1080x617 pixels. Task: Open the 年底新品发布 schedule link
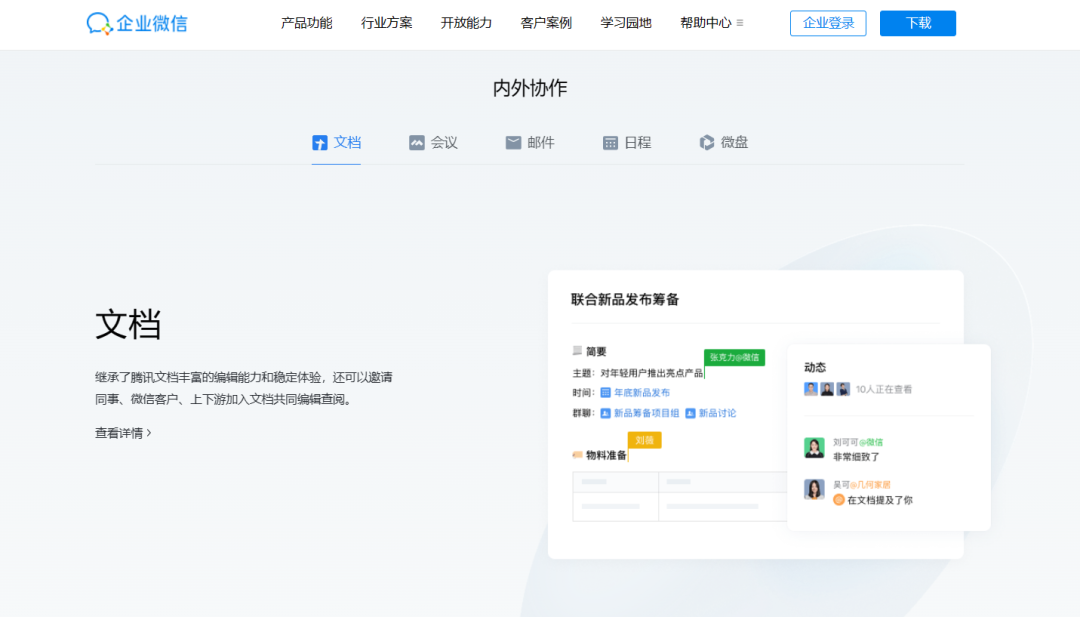641,393
